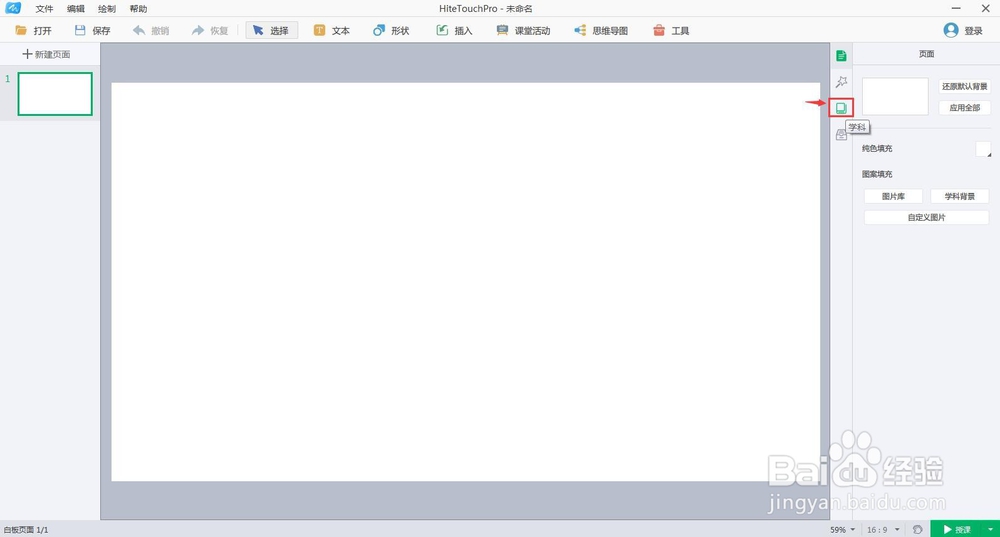Open the green page properties panel icon
This screenshot has height=537, width=1000.
[841, 56]
